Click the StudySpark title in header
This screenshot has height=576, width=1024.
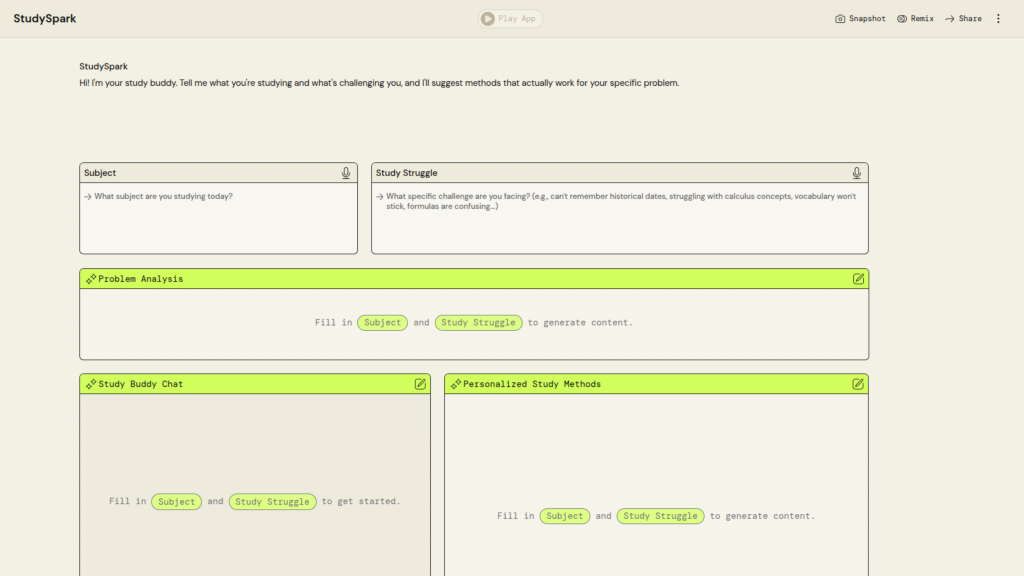point(45,19)
